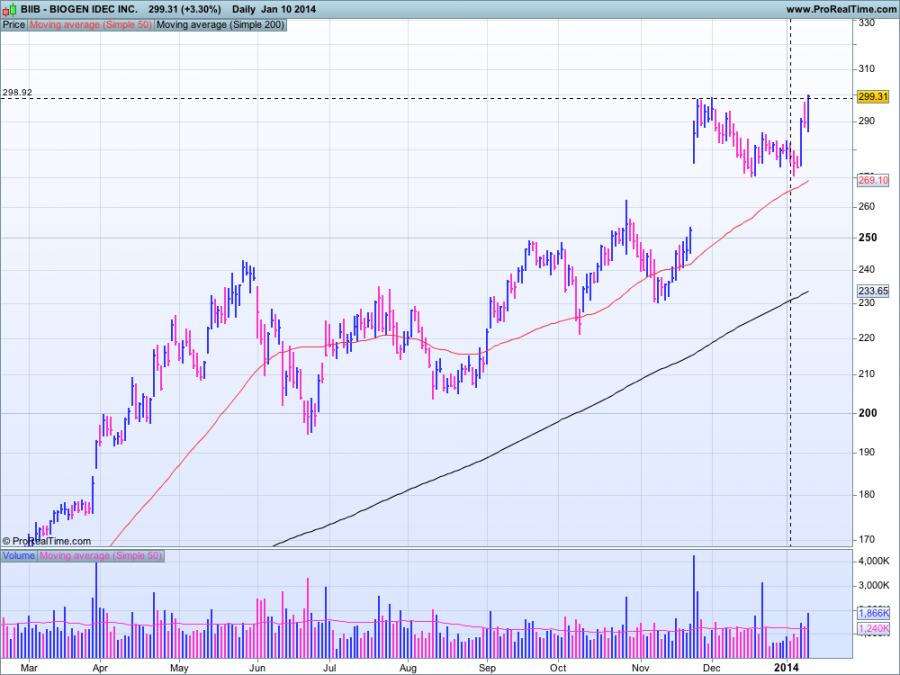Screen dimensions: 900x675
Task: Select the Price legend label
Action: pos(14,25)
